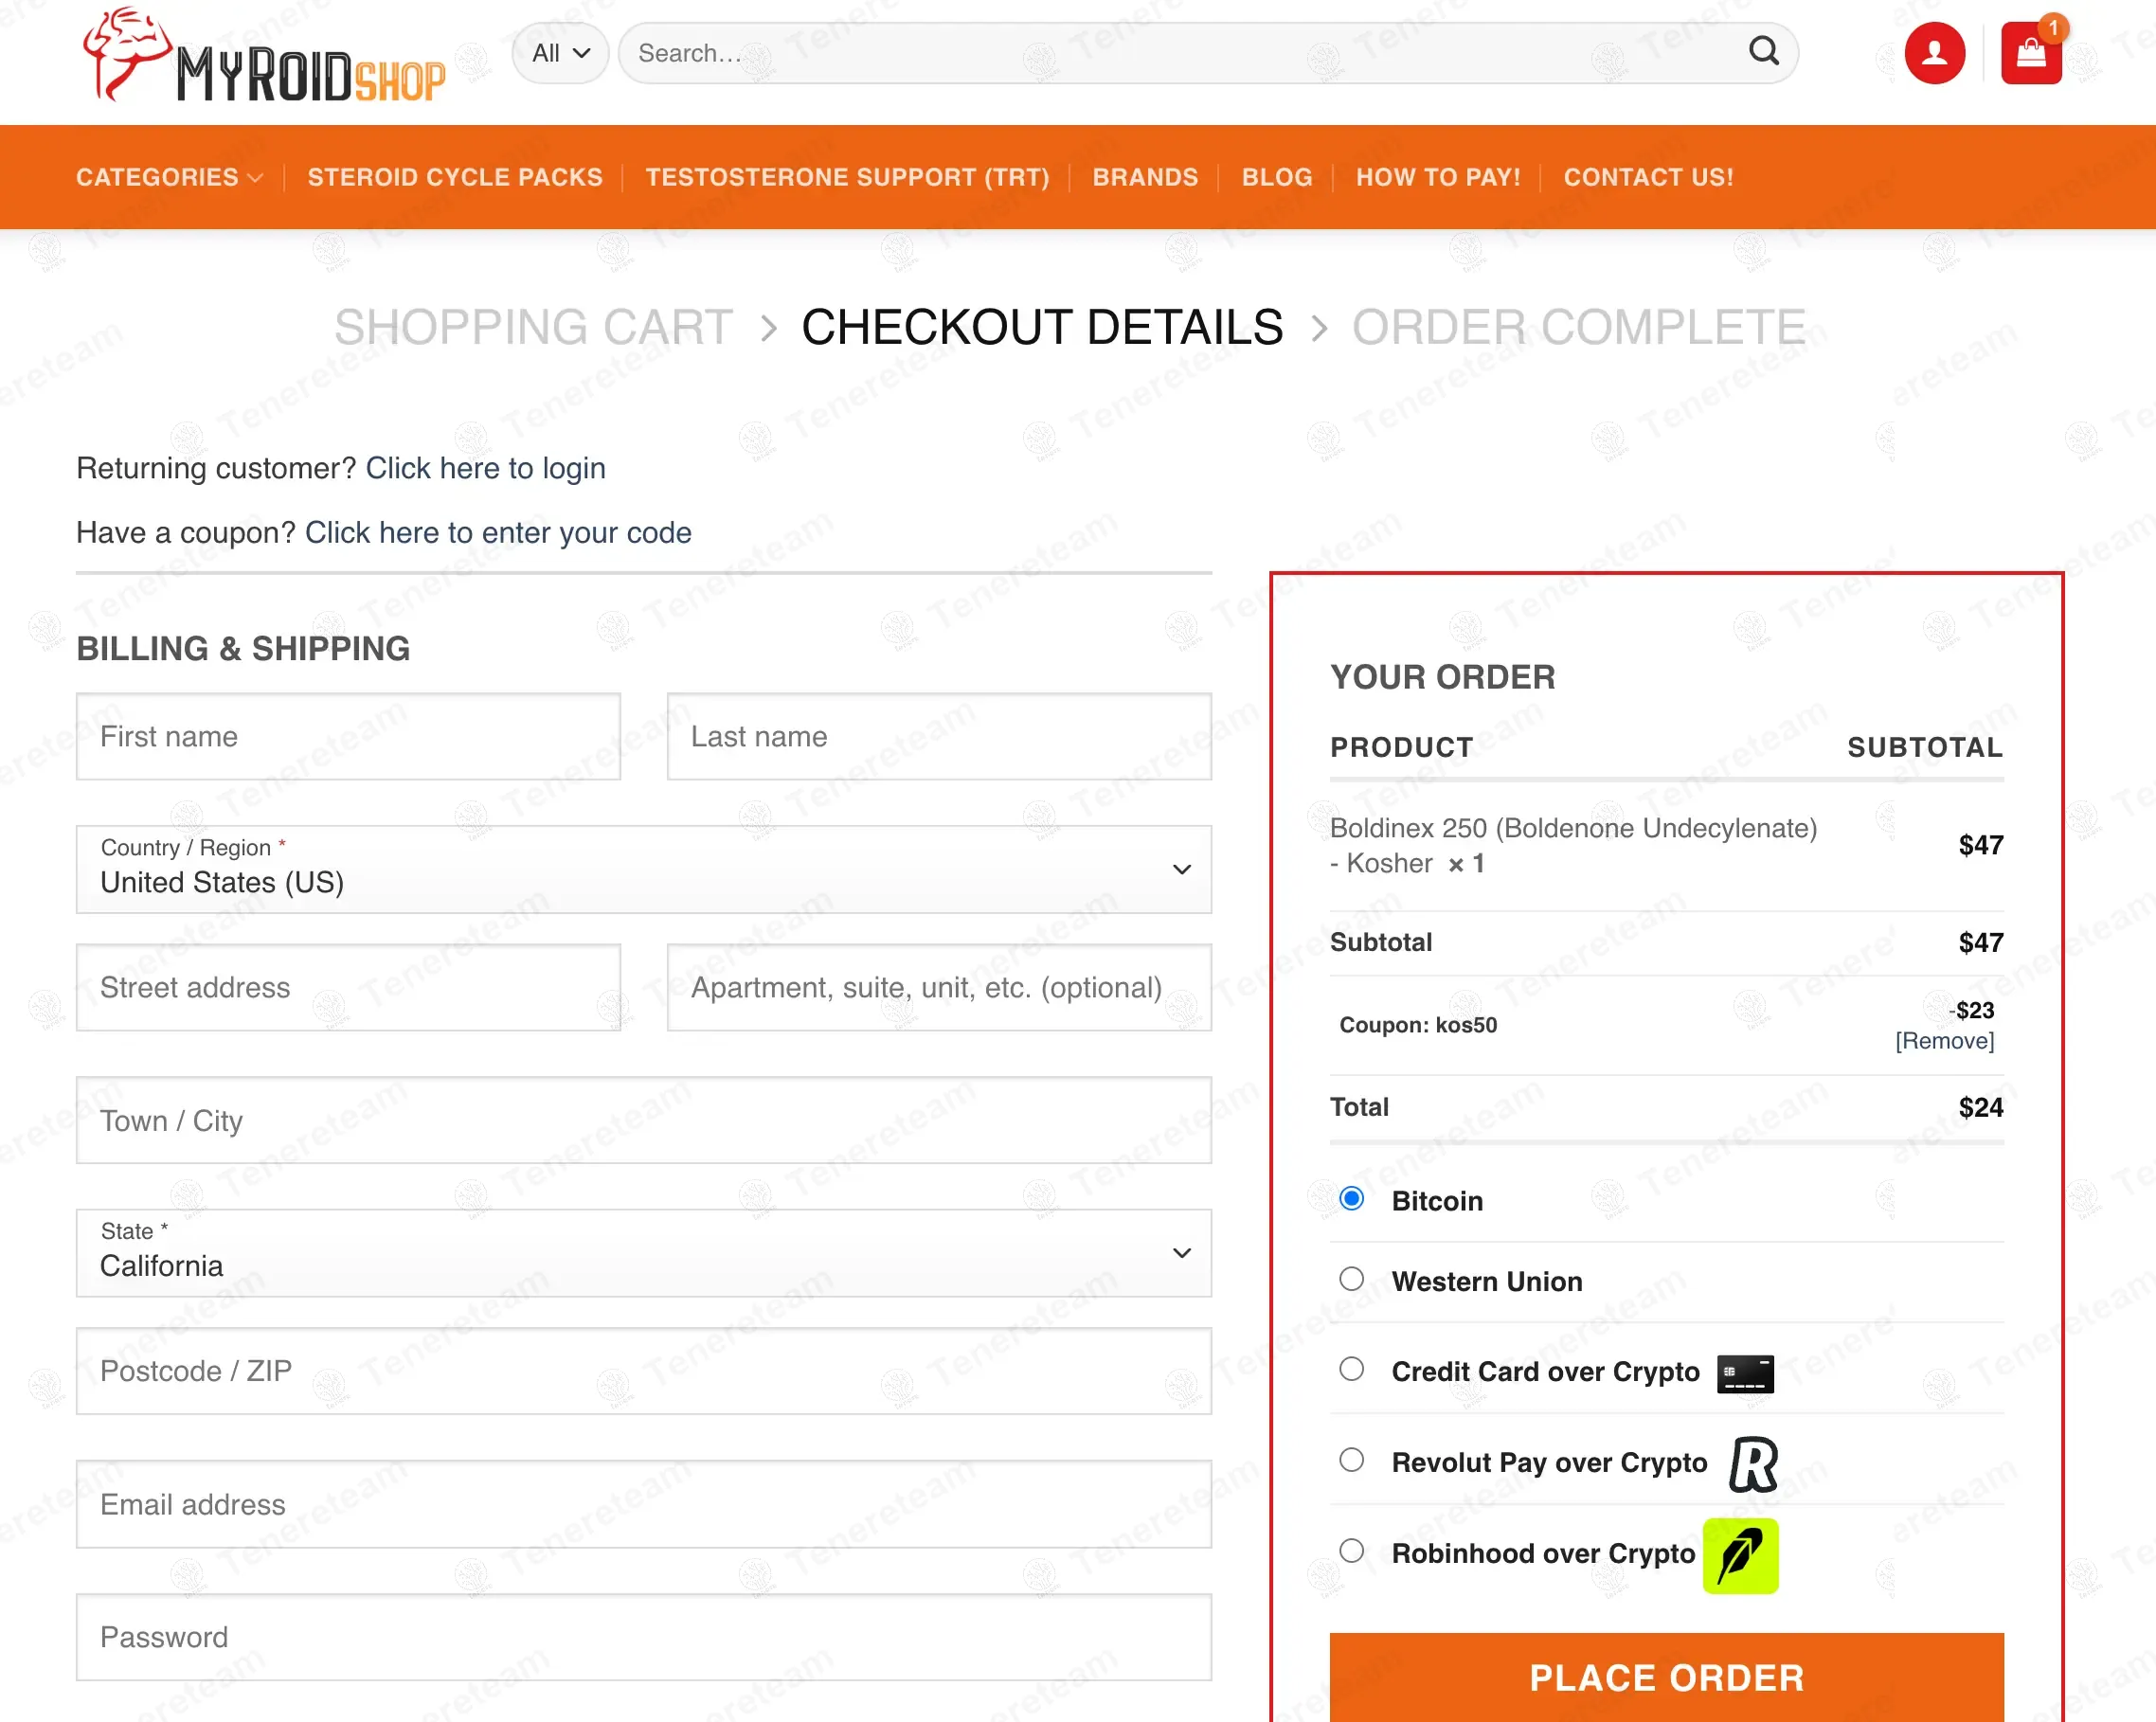Click the First name input field
The height and width of the screenshot is (1722, 2156).
pos(348,737)
